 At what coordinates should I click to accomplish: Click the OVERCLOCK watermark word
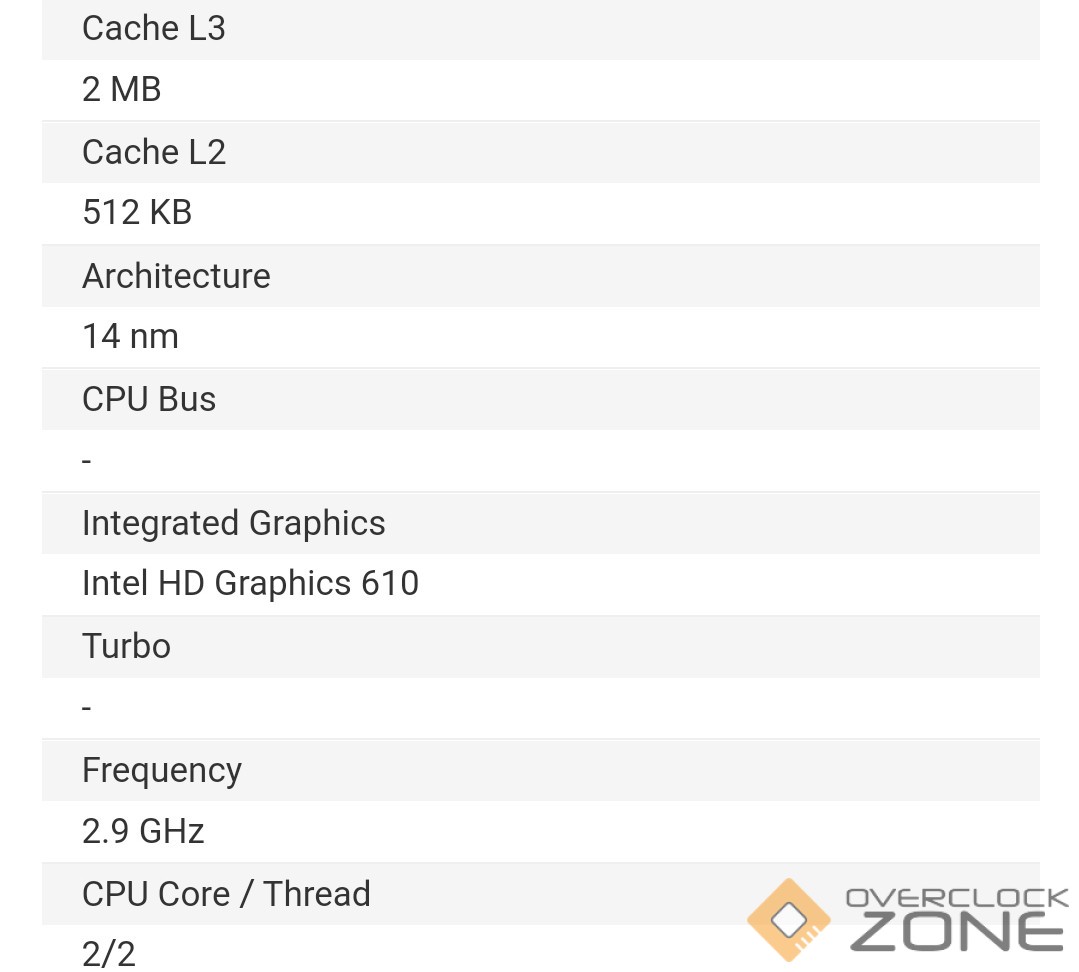pos(957,898)
